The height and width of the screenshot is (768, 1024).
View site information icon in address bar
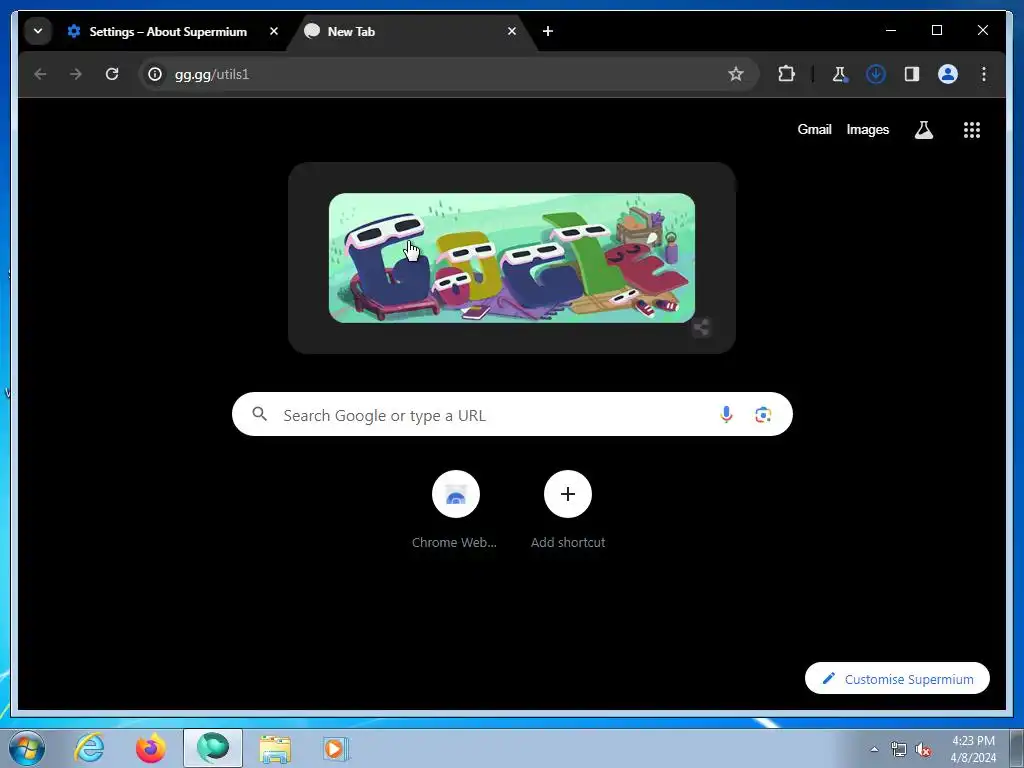155,74
